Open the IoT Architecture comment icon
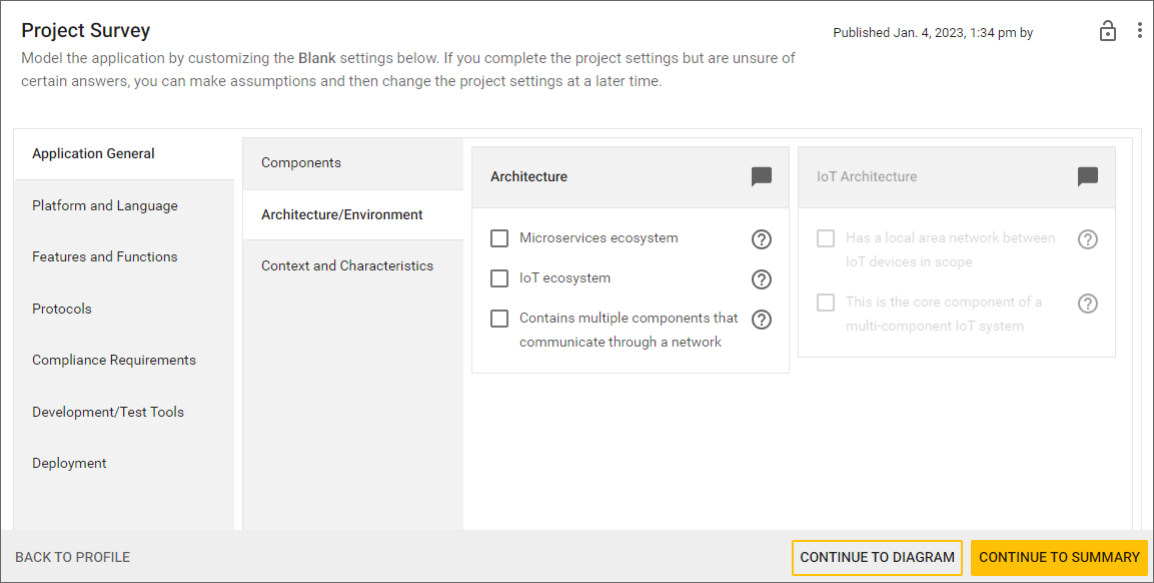The image size is (1154, 583). point(1087,177)
